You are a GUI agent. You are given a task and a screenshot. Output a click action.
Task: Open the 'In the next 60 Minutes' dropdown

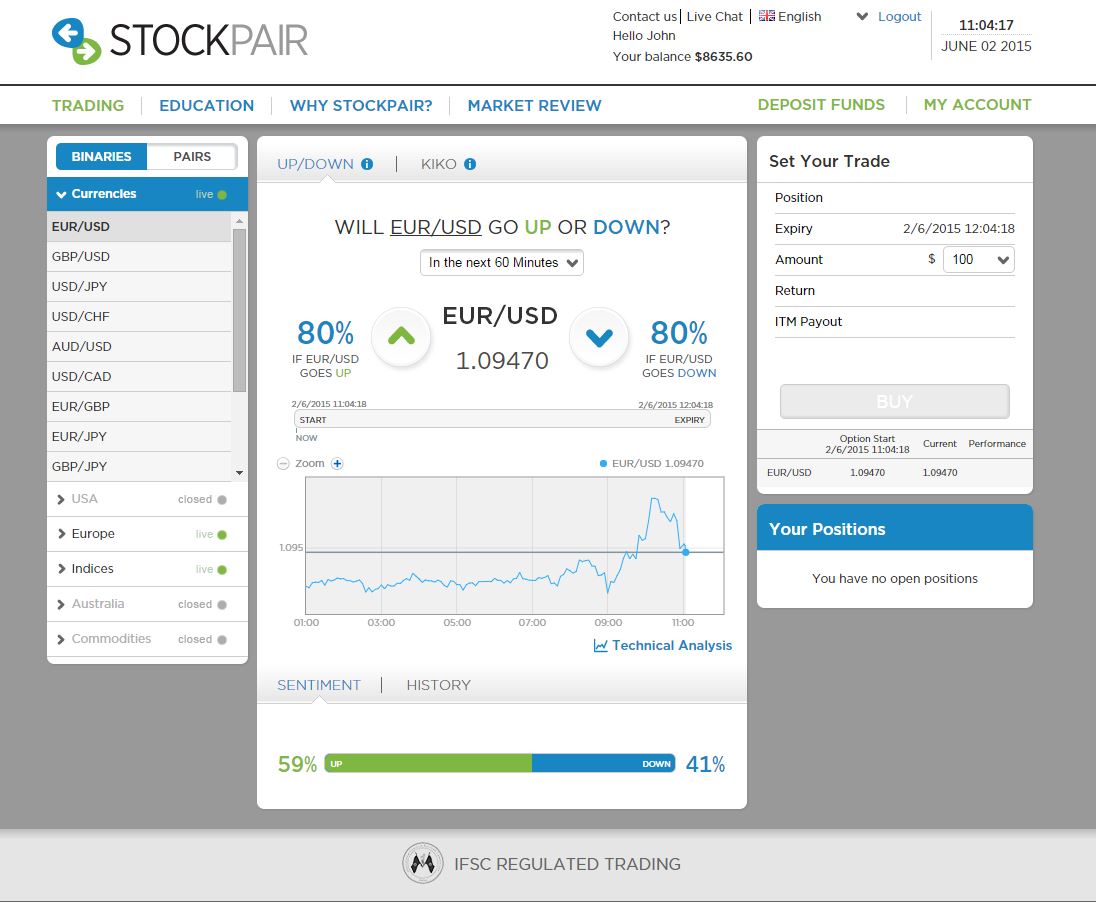pos(502,263)
